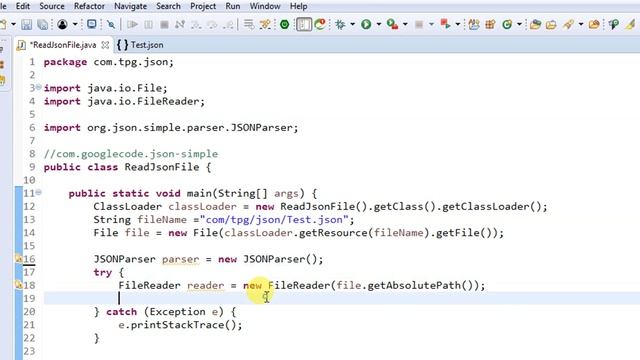This screenshot has height=360, width=640.
Task: Click the green Run button
Action: pyautogui.click(x=366, y=24)
